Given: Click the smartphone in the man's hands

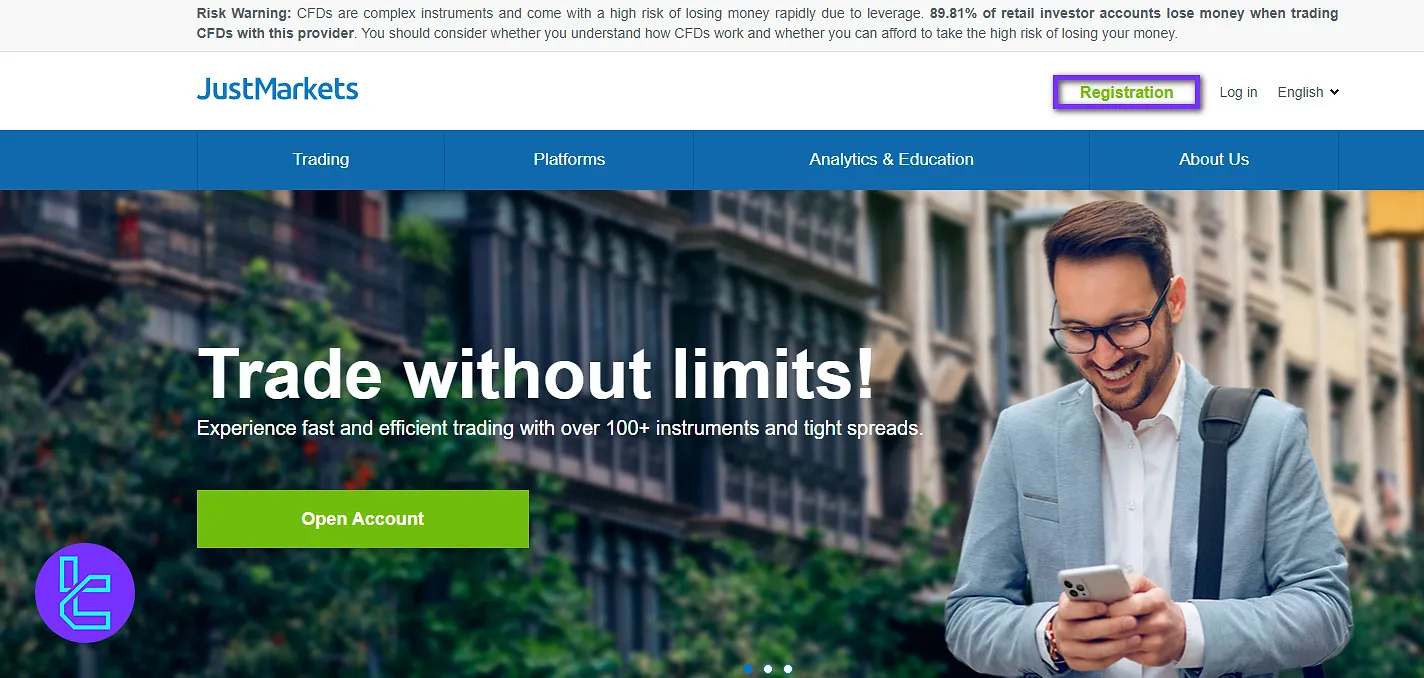Looking at the screenshot, I should click(x=1093, y=598).
